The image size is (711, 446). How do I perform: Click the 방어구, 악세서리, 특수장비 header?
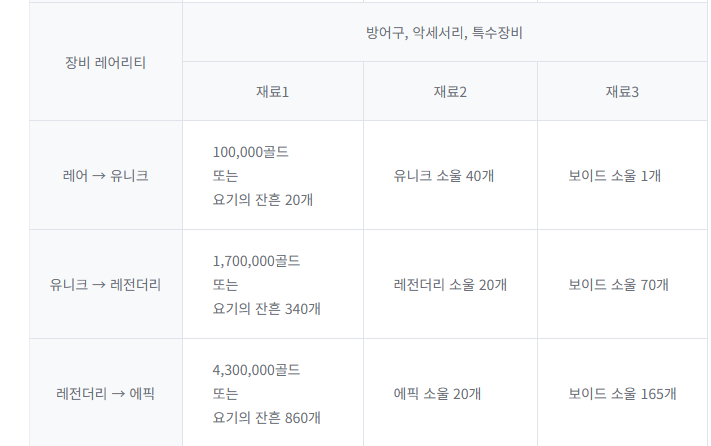coord(445,32)
